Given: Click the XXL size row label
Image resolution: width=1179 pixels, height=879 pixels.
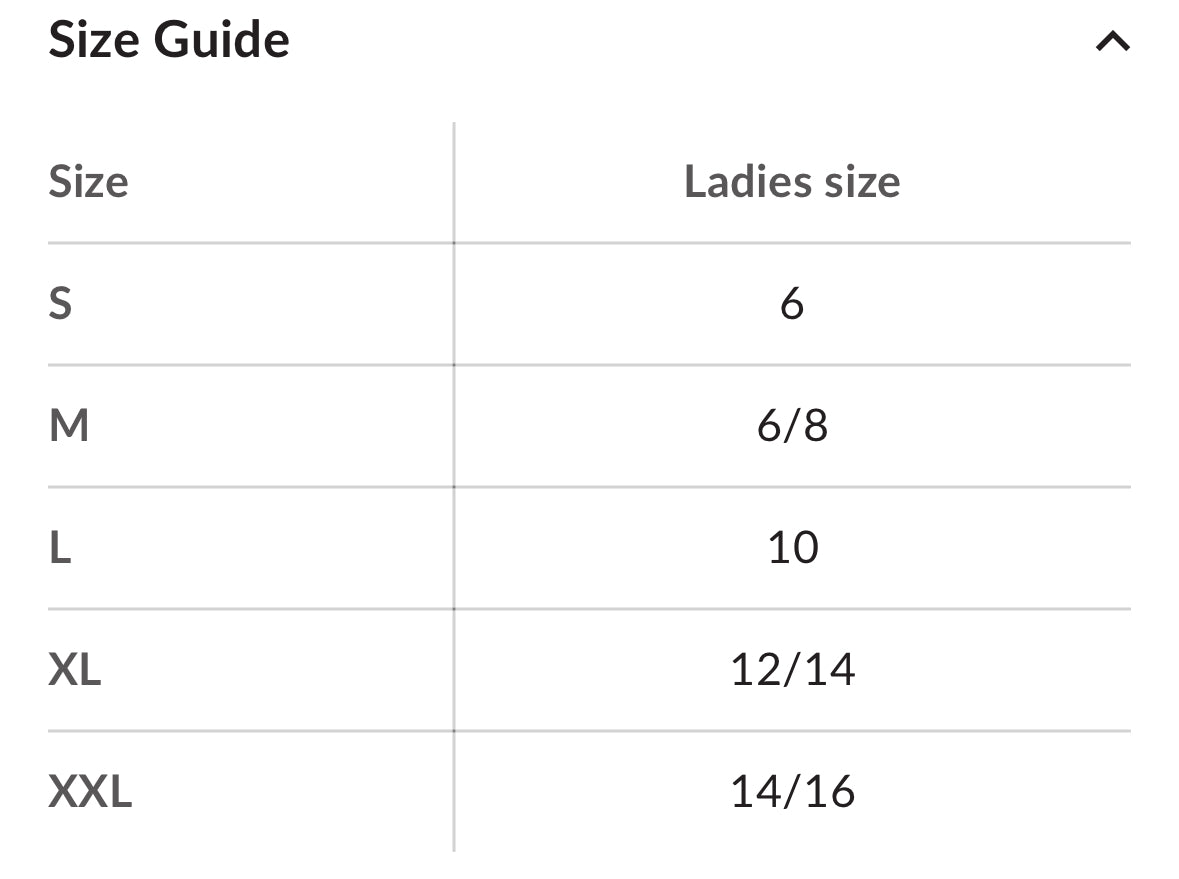Looking at the screenshot, I should click(x=90, y=791).
